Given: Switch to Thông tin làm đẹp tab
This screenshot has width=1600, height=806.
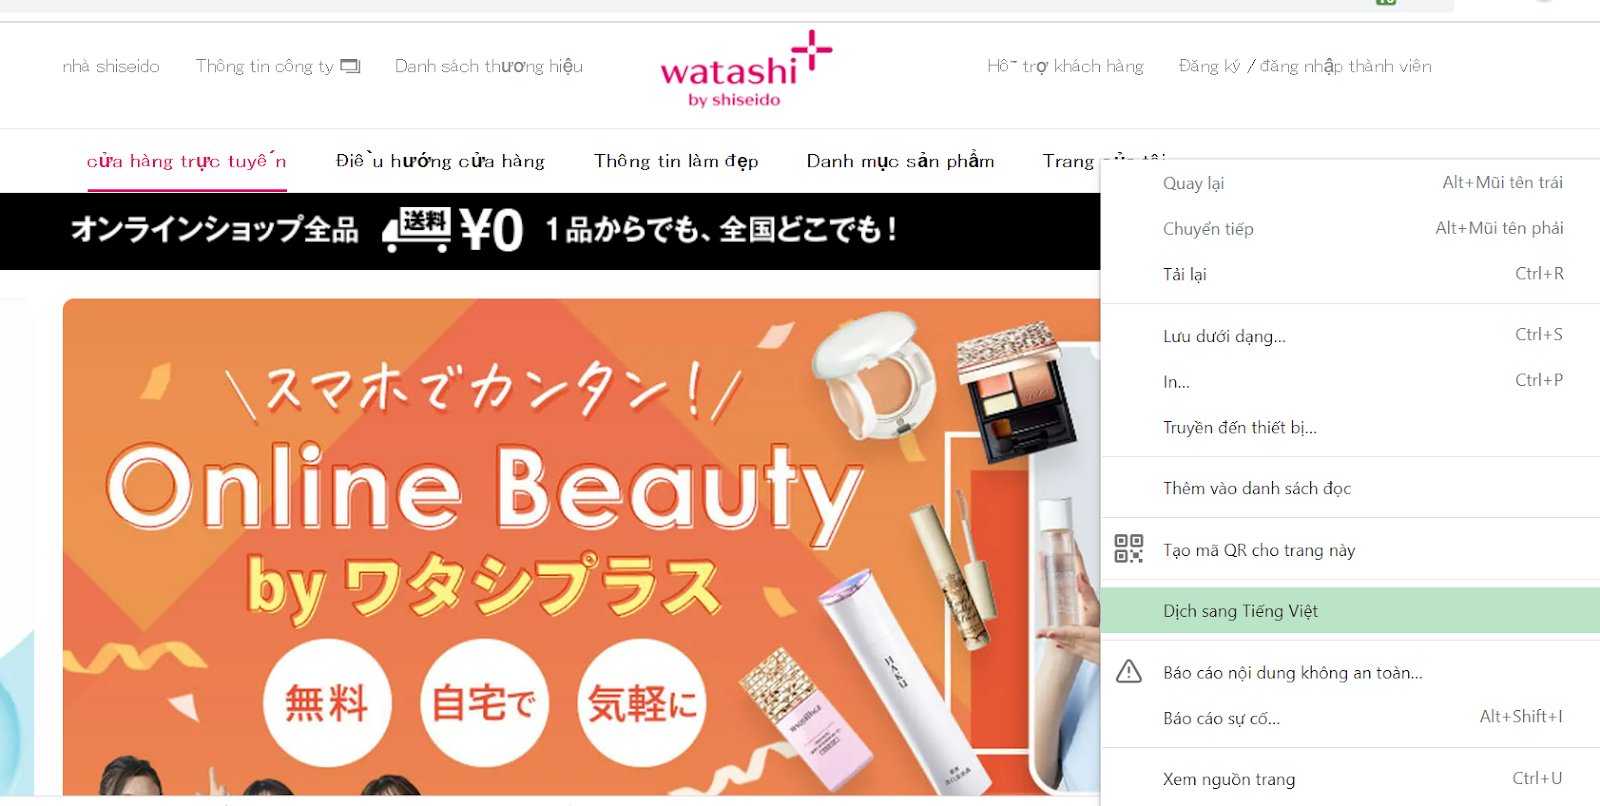Looking at the screenshot, I should [676, 161].
